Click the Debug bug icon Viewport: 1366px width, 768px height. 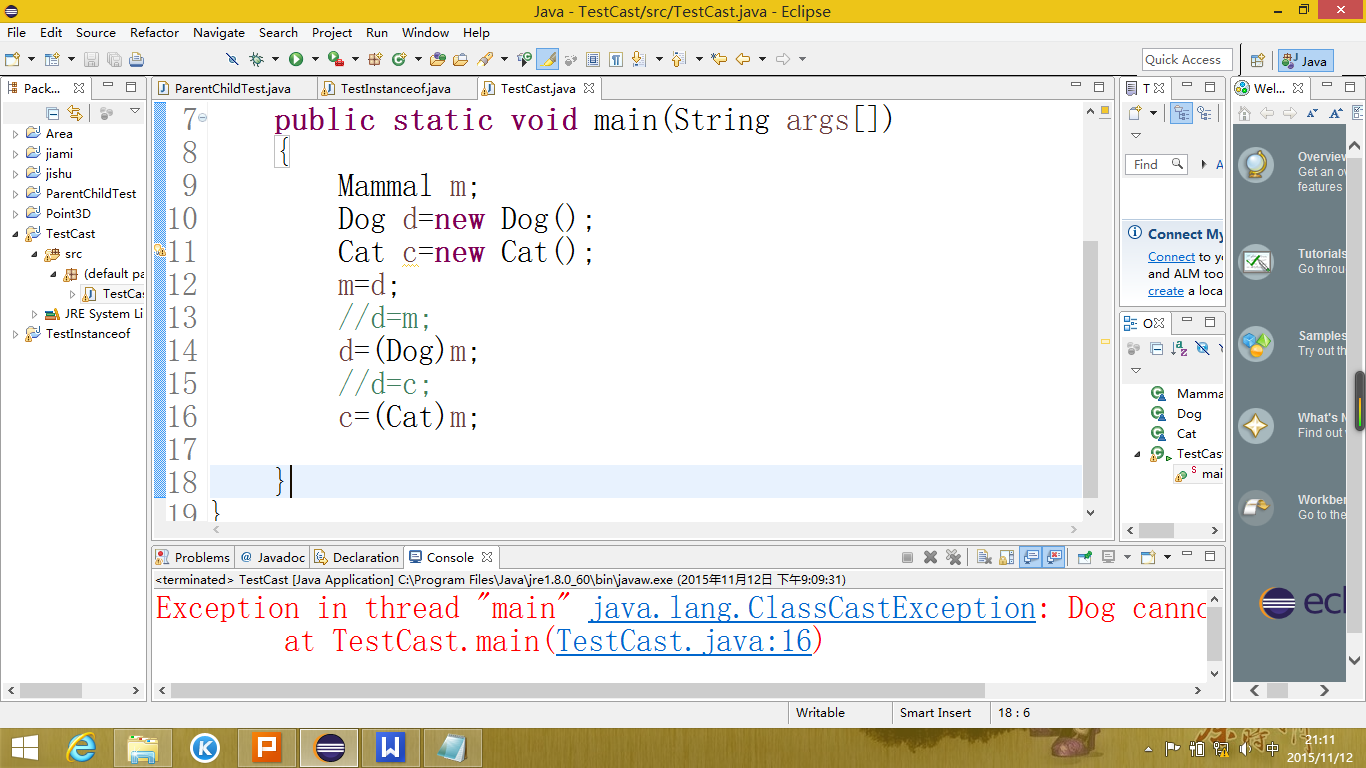[257, 60]
